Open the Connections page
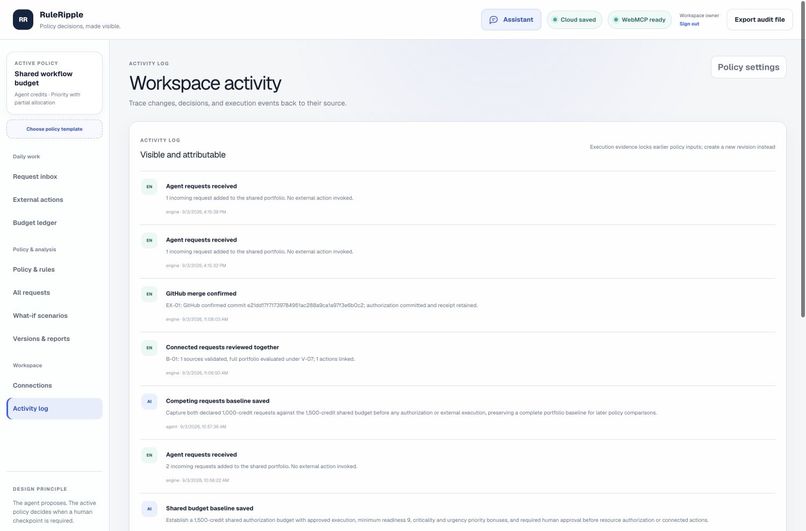The height and width of the screenshot is (531, 806). coord(54,386)
